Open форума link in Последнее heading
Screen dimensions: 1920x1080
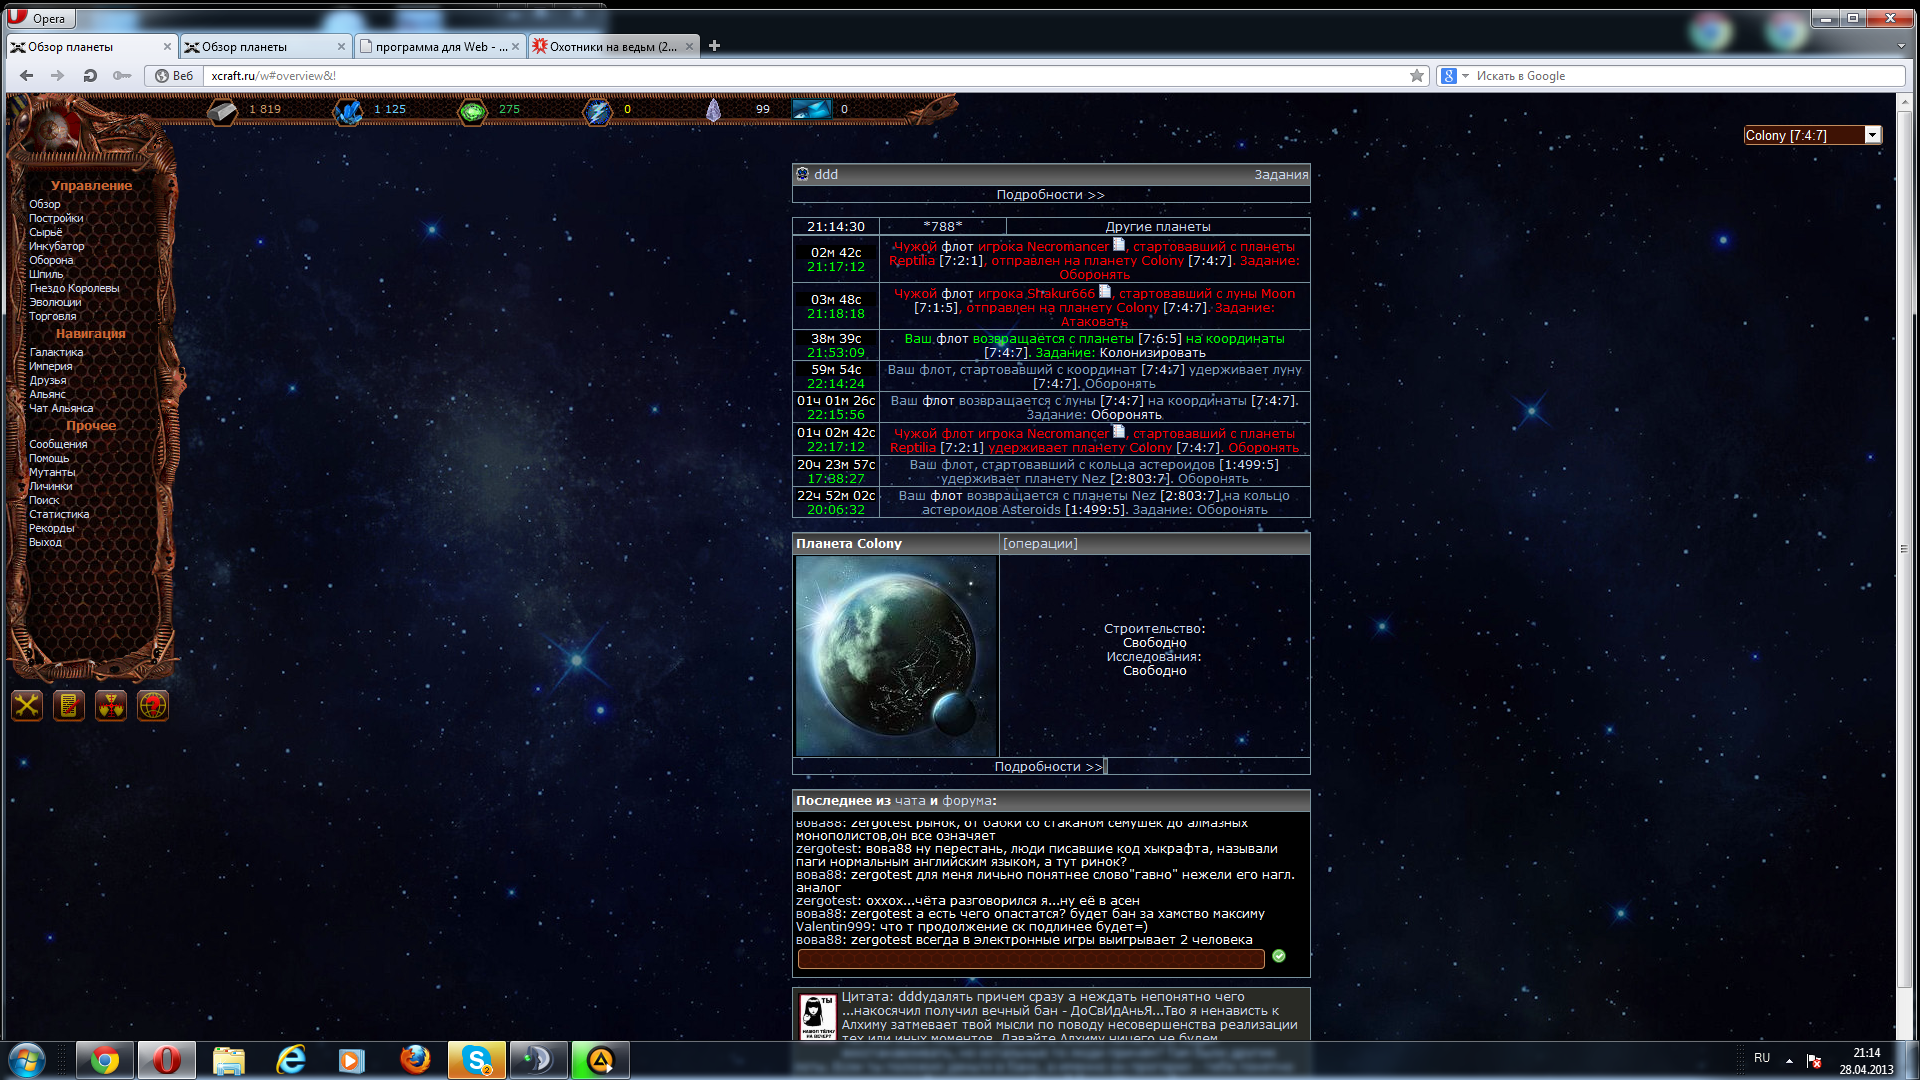[967, 801]
